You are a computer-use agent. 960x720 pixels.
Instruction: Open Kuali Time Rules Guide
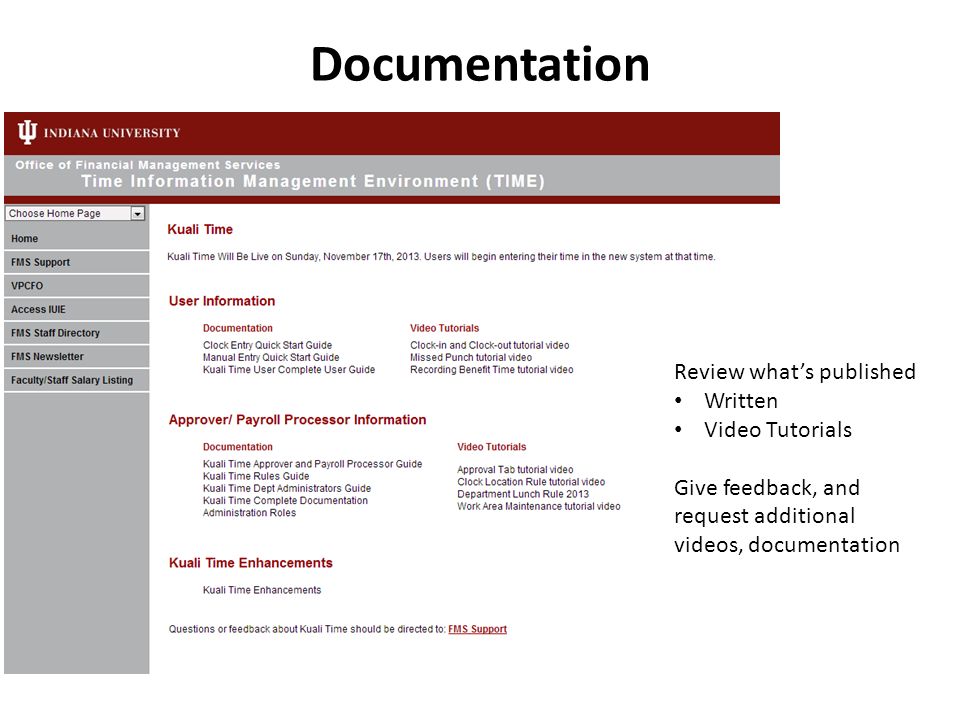(256, 476)
